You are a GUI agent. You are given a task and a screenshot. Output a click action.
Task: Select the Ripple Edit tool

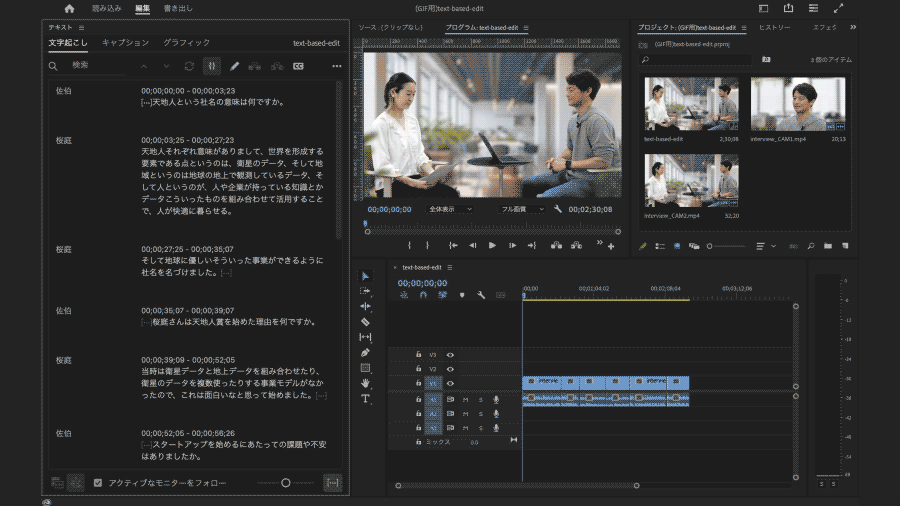click(x=365, y=306)
